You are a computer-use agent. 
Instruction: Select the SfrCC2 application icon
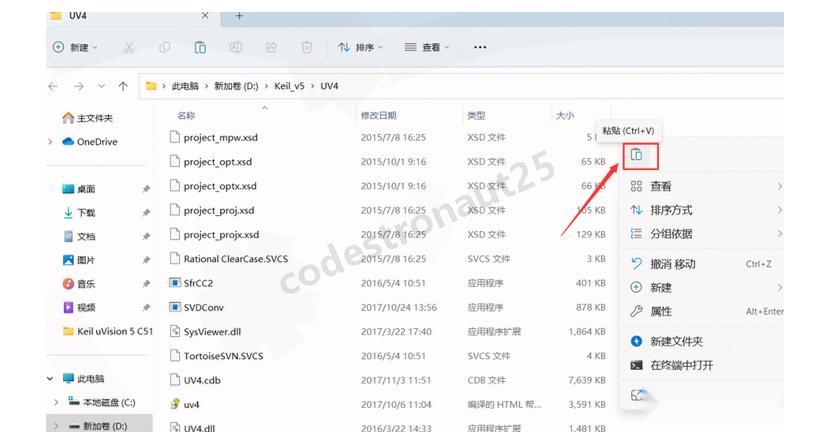point(175,283)
